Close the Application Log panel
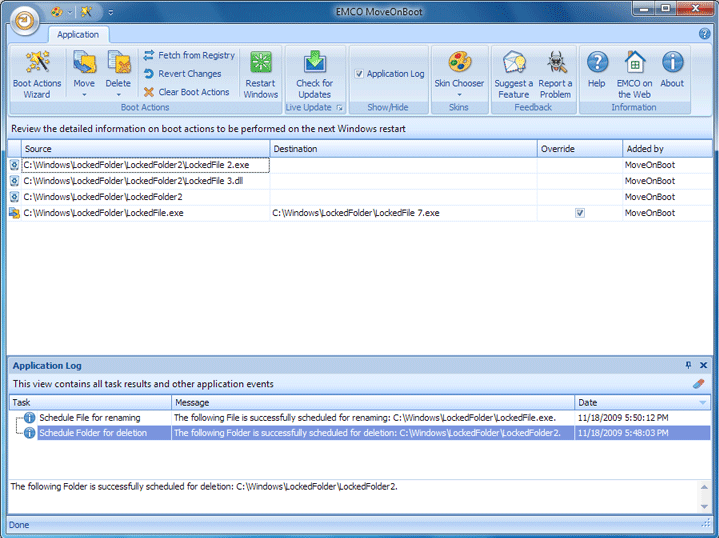This screenshot has width=719, height=538. pos(703,365)
